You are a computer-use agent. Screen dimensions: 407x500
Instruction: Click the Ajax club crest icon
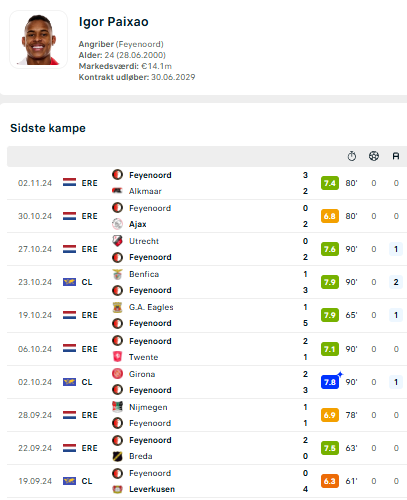tap(117, 224)
